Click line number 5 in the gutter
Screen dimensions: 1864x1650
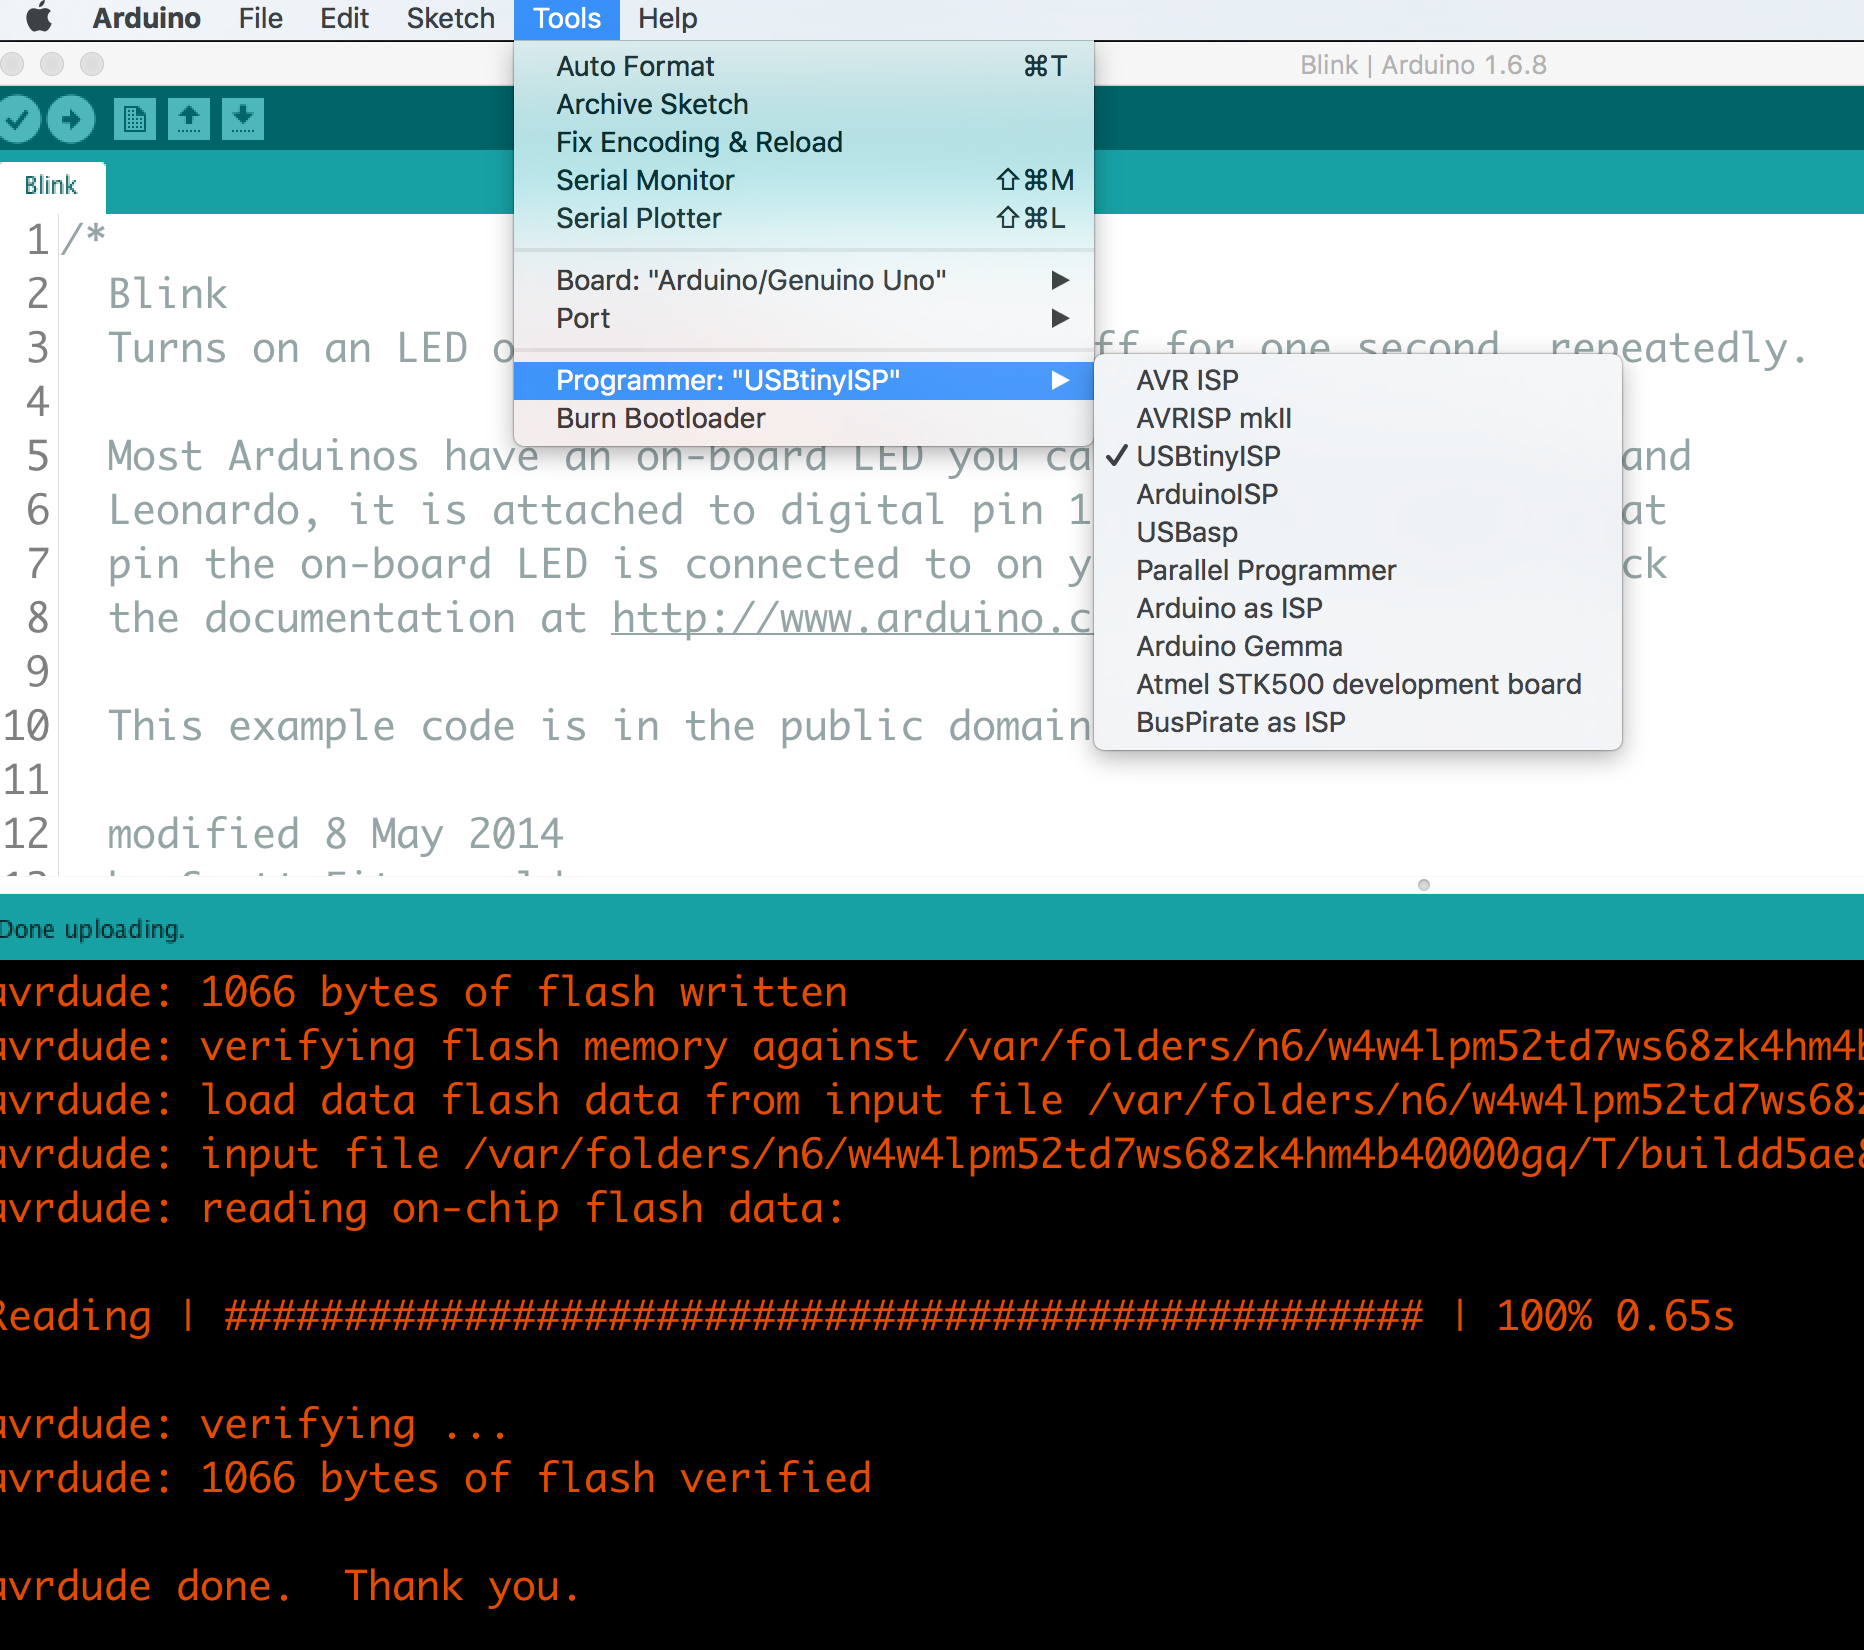pyautogui.click(x=37, y=456)
